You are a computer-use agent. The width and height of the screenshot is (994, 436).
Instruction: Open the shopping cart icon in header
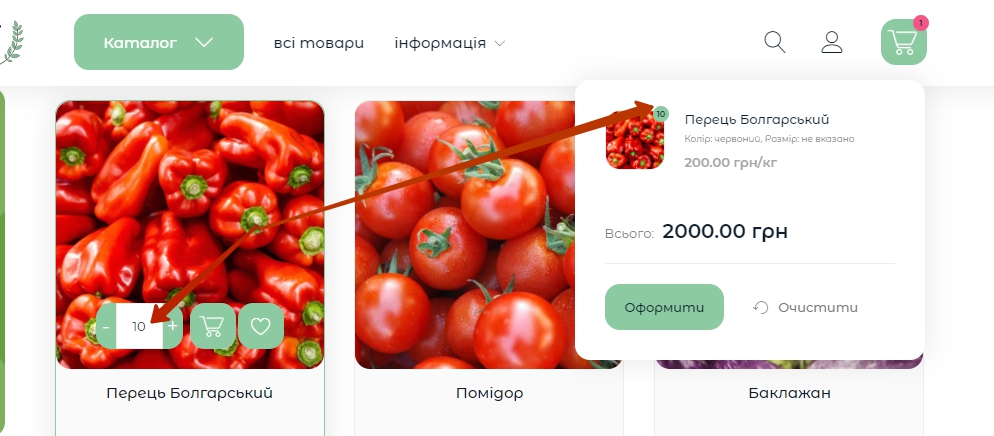click(x=903, y=42)
